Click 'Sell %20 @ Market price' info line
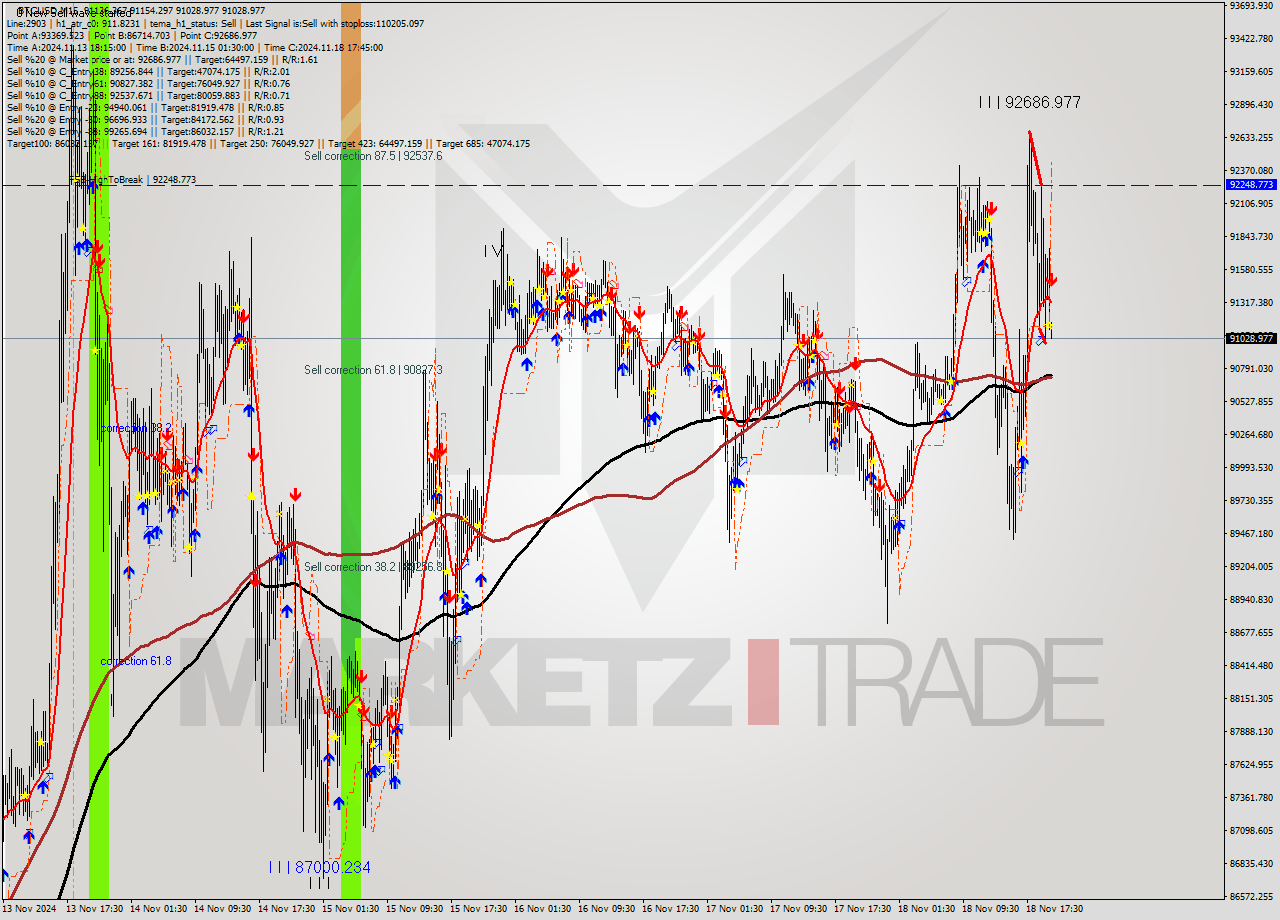The height and width of the screenshot is (920, 1280). 162,59
